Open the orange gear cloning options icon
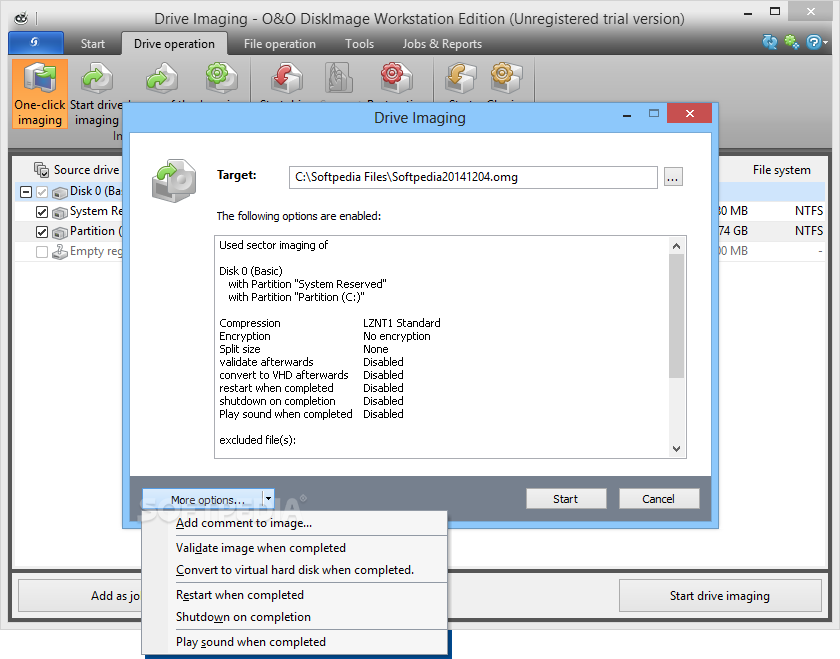The width and height of the screenshot is (840, 659). (506, 78)
